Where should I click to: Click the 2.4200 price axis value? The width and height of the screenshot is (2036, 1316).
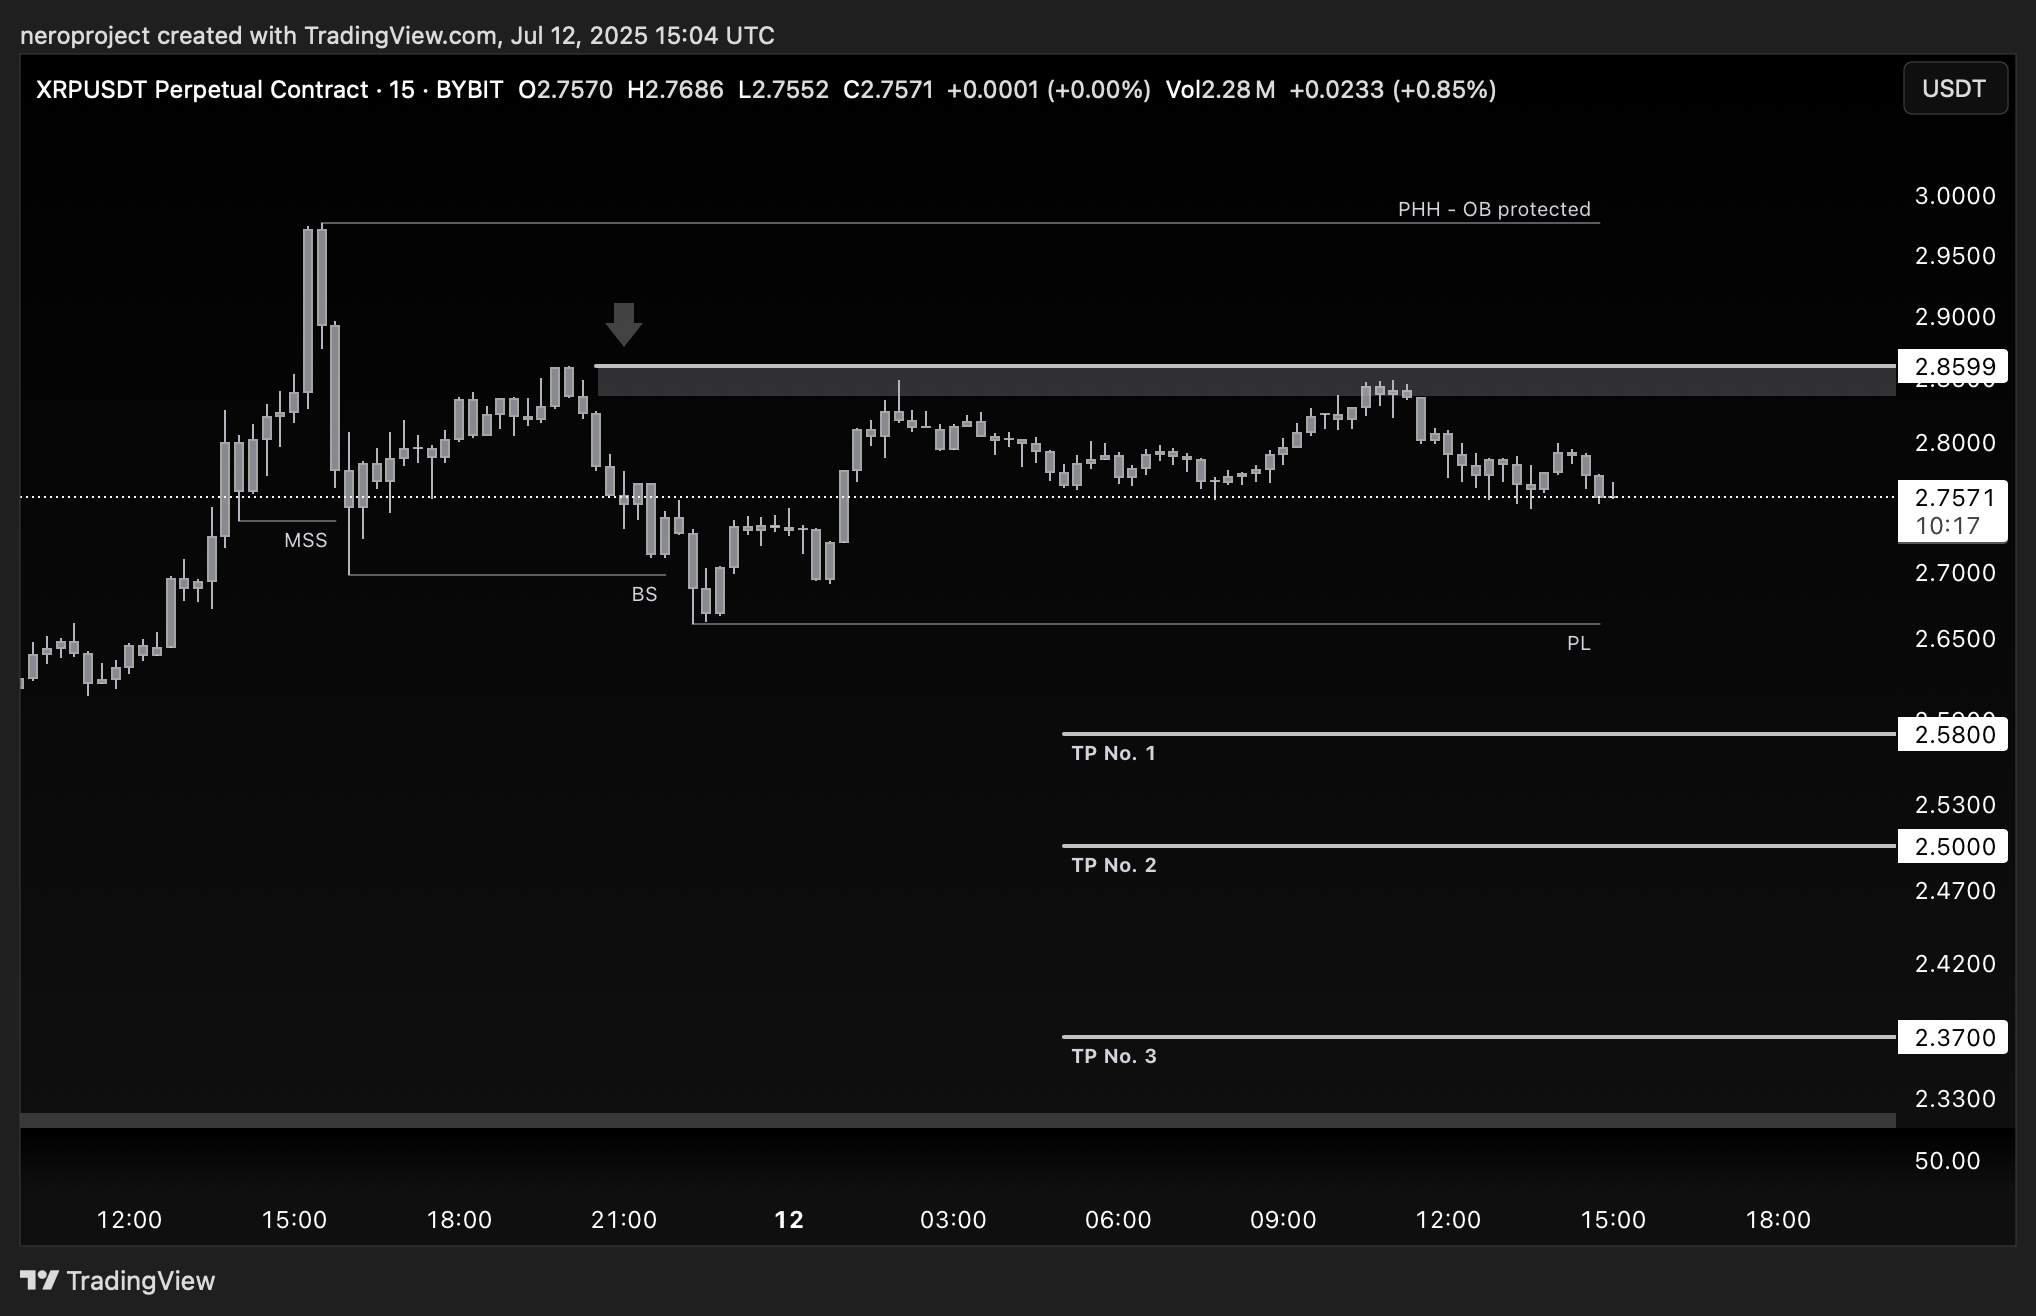click(x=1955, y=964)
